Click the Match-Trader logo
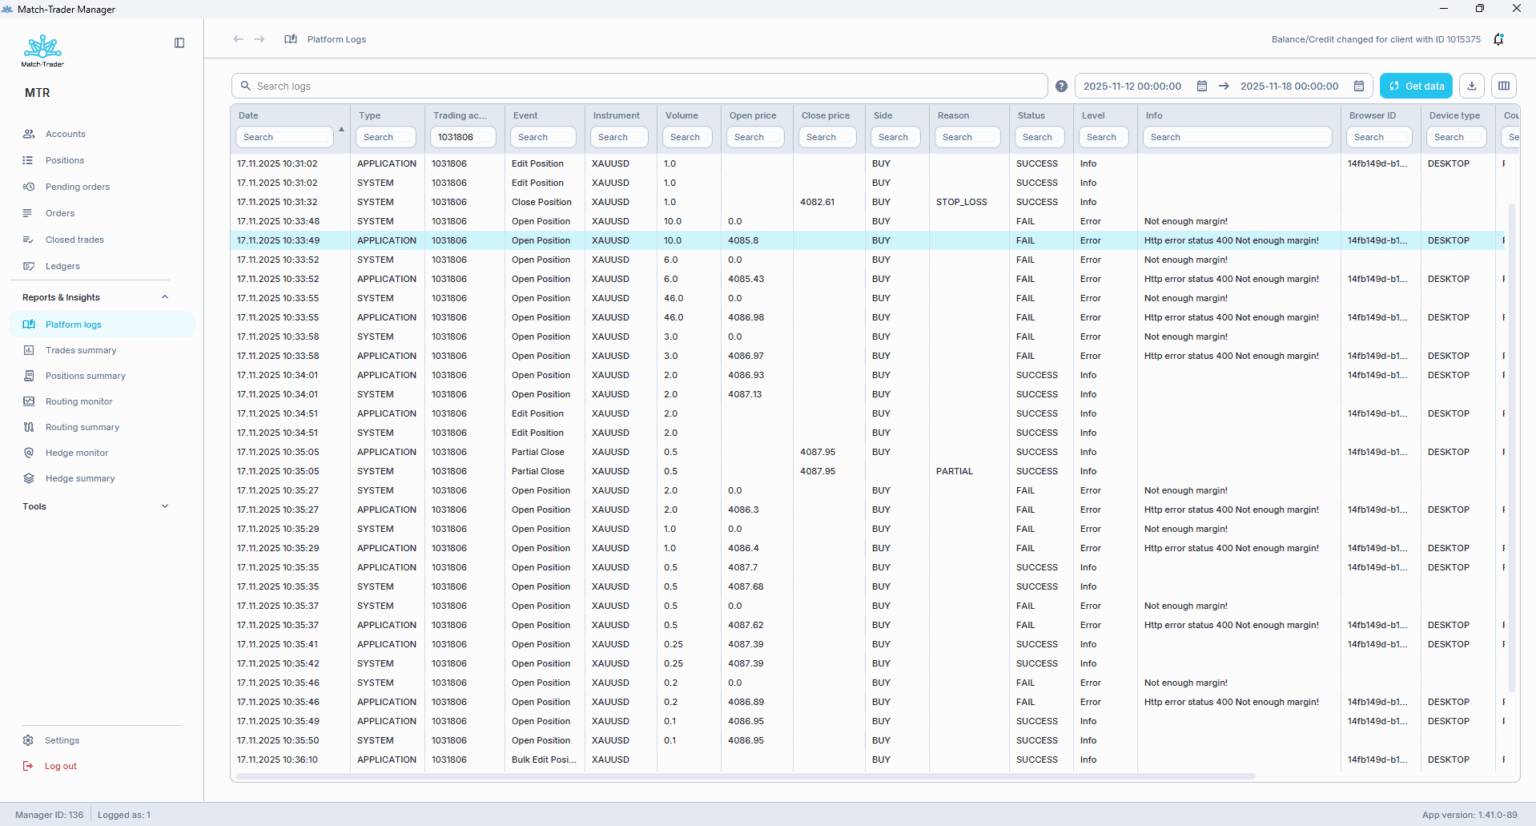 click(x=42, y=51)
